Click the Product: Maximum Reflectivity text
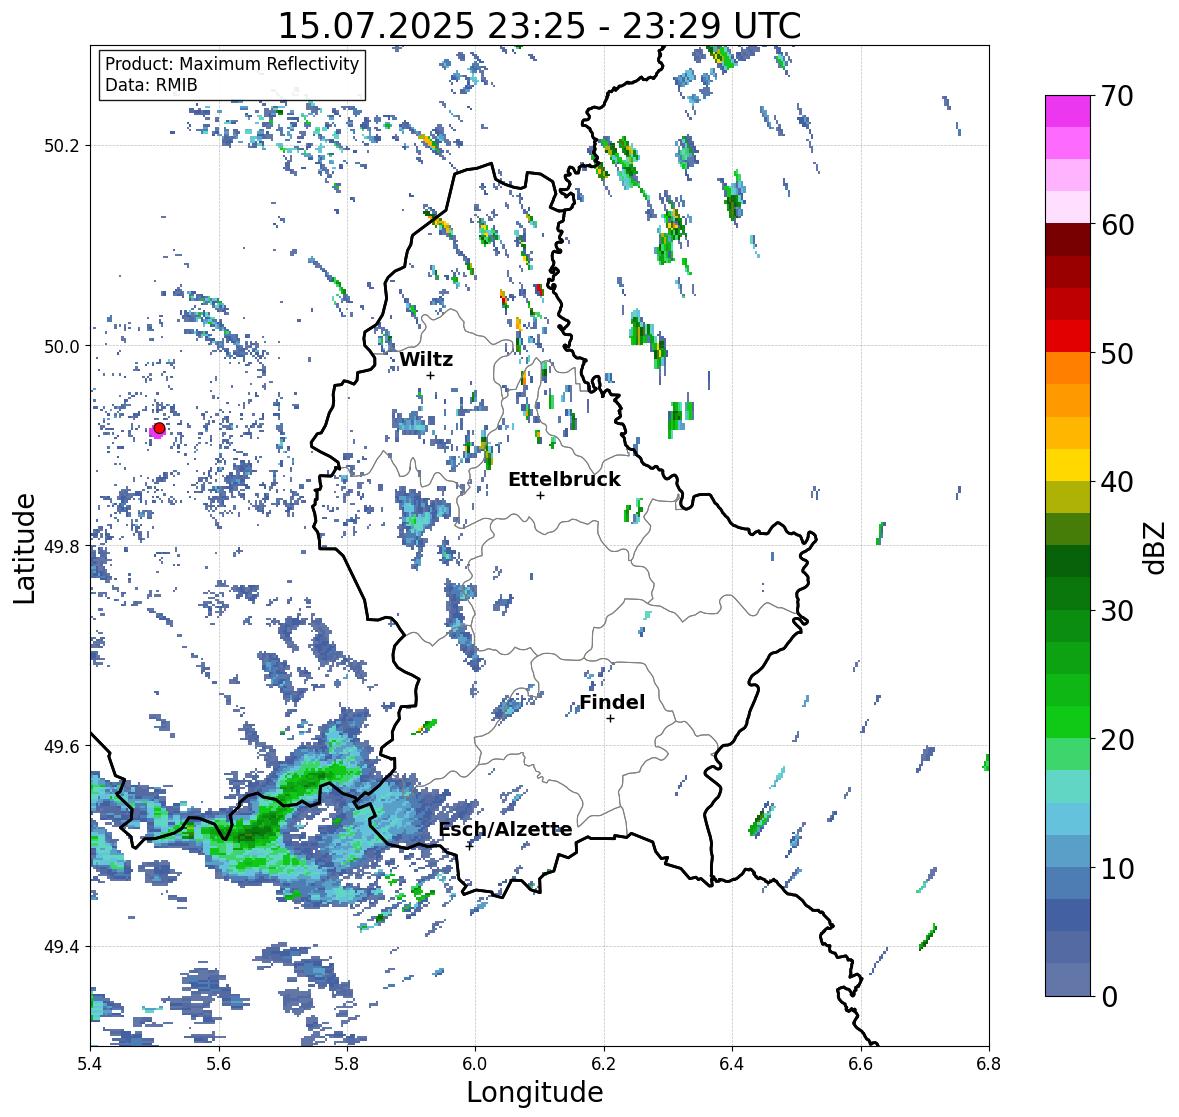The height and width of the screenshot is (1117, 1179). [x=232, y=64]
